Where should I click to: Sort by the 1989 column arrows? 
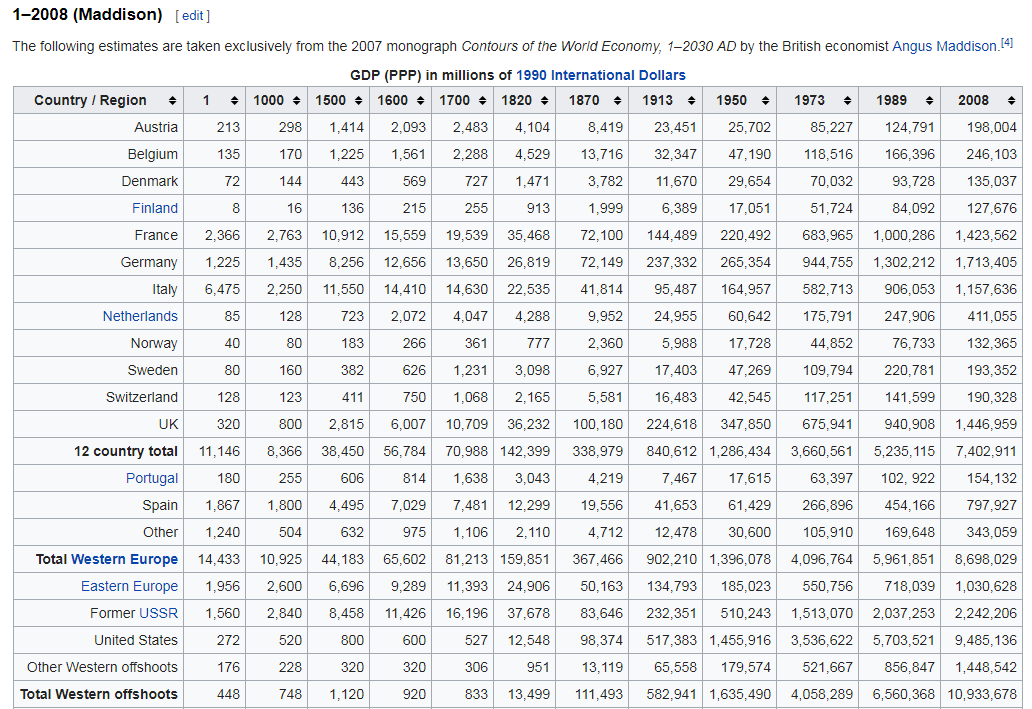(929, 100)
